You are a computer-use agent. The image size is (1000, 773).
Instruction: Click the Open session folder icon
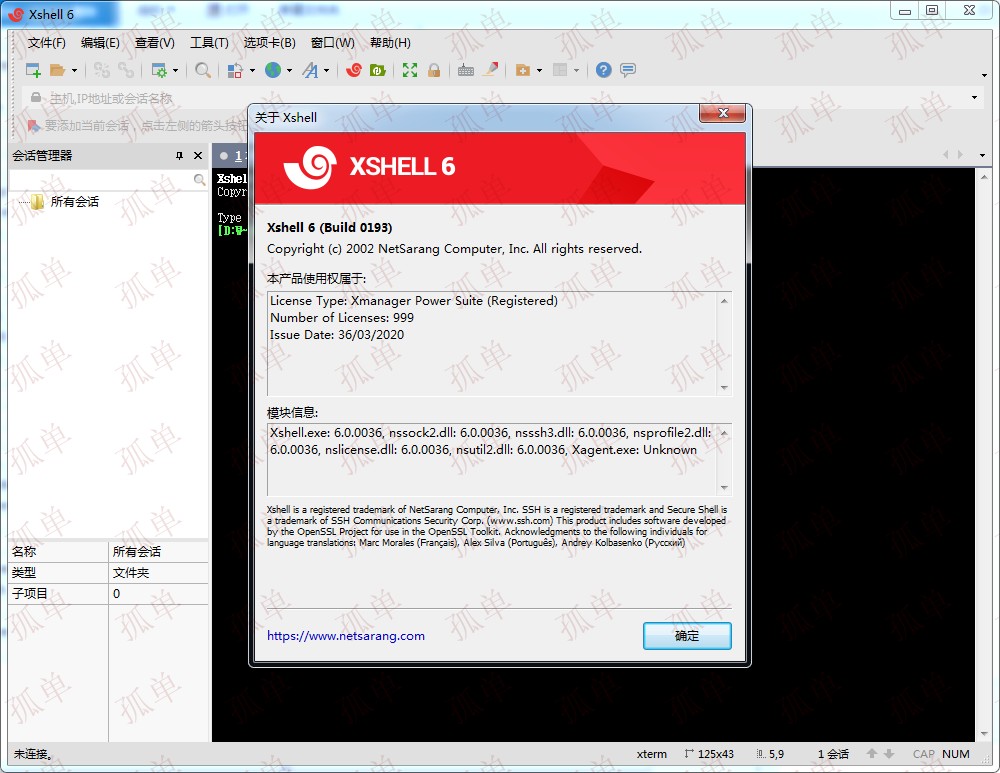(57, 70)
